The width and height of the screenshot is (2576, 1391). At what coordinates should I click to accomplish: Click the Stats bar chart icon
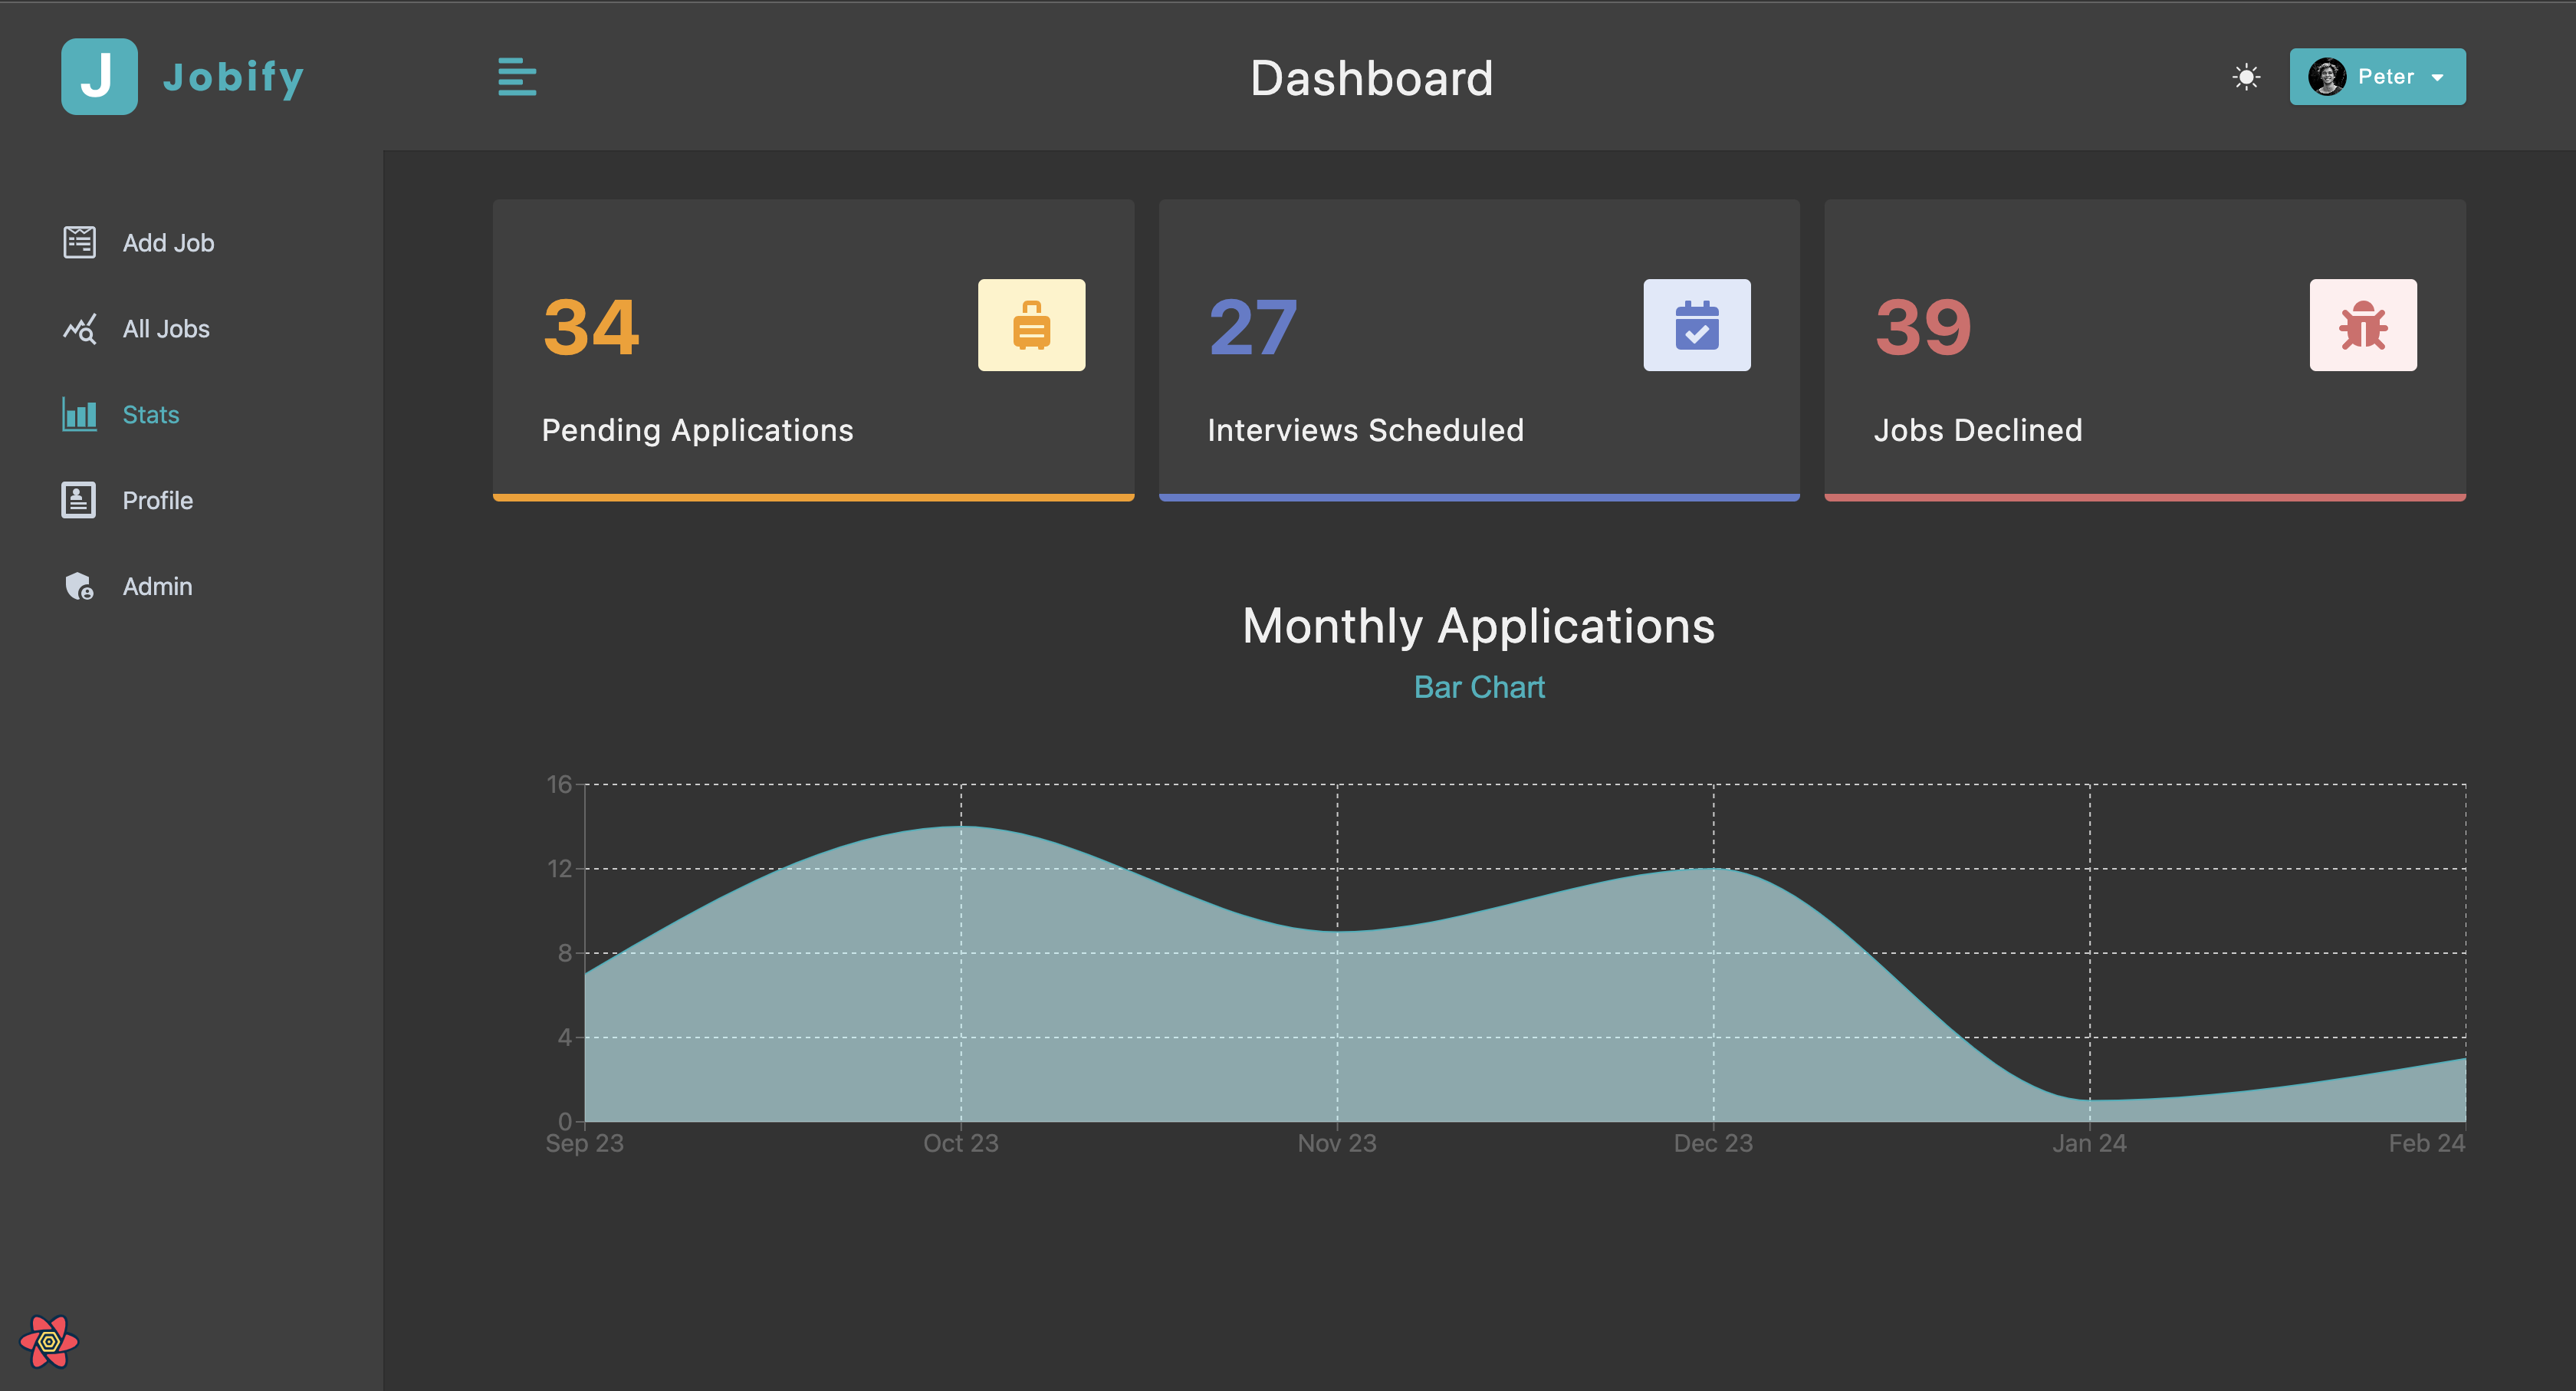point(79,414)
